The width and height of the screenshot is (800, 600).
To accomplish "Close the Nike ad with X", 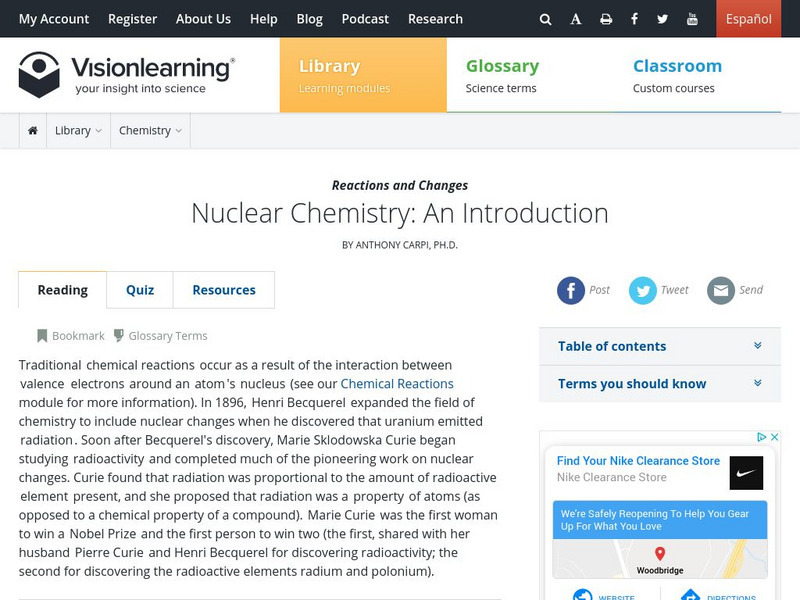I will pos(775,438).
